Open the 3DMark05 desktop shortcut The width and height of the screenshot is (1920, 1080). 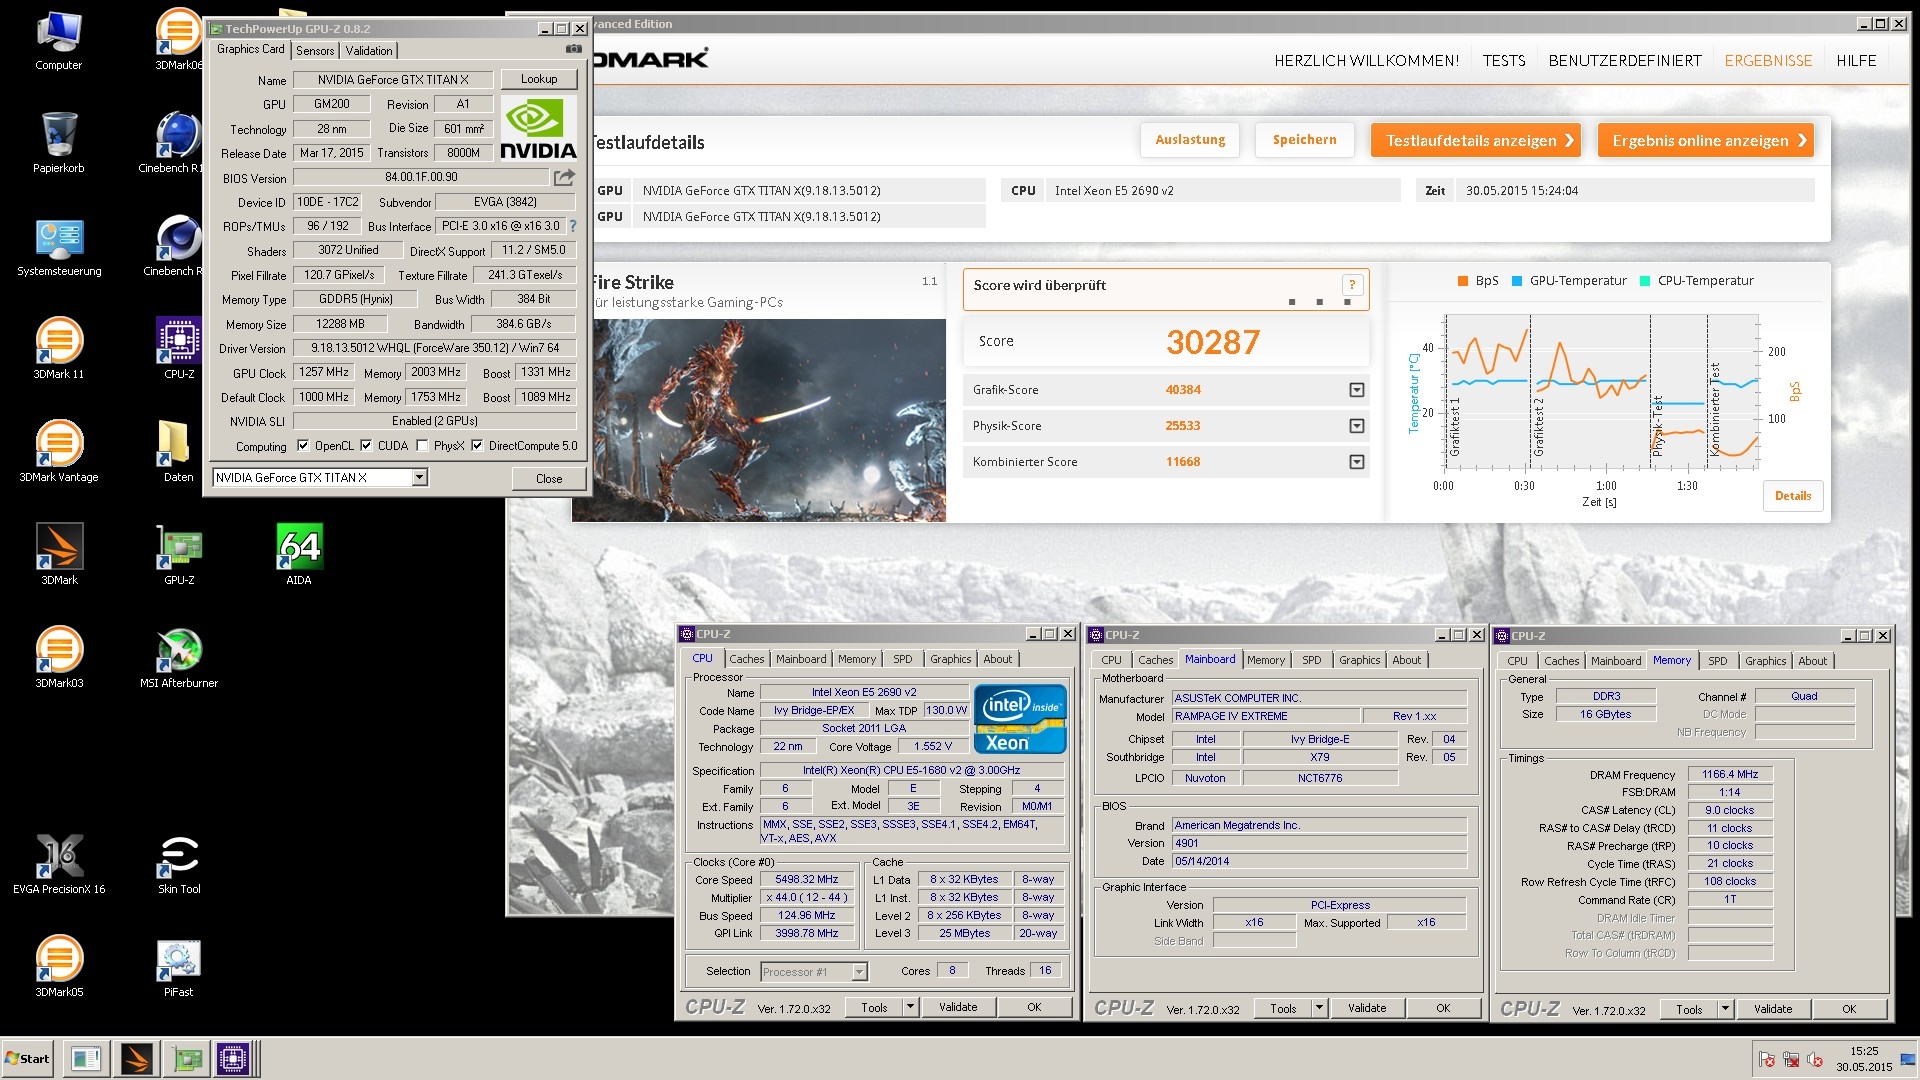coord(59,966)
